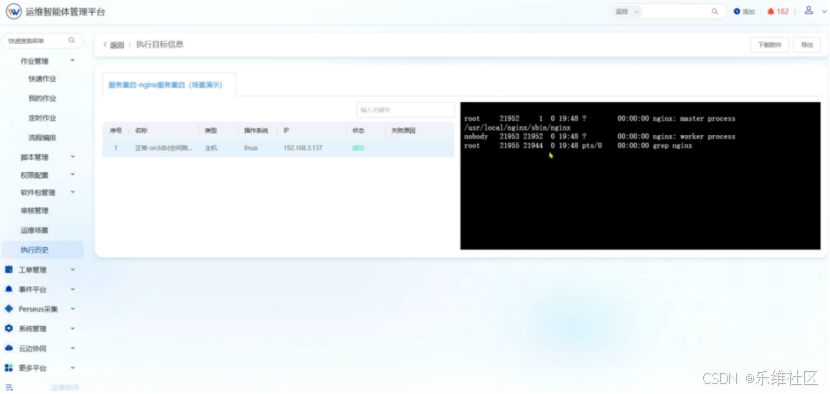Click the linux operating system cell
Screen dimensions: 830x394
click(250, 148)
